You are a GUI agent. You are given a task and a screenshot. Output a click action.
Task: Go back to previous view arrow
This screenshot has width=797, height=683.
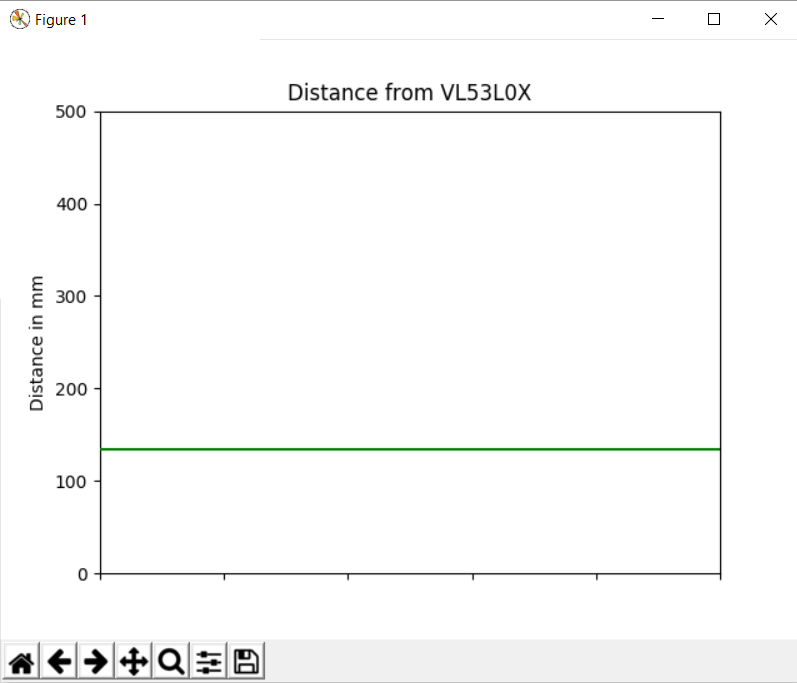pos(59,661)
